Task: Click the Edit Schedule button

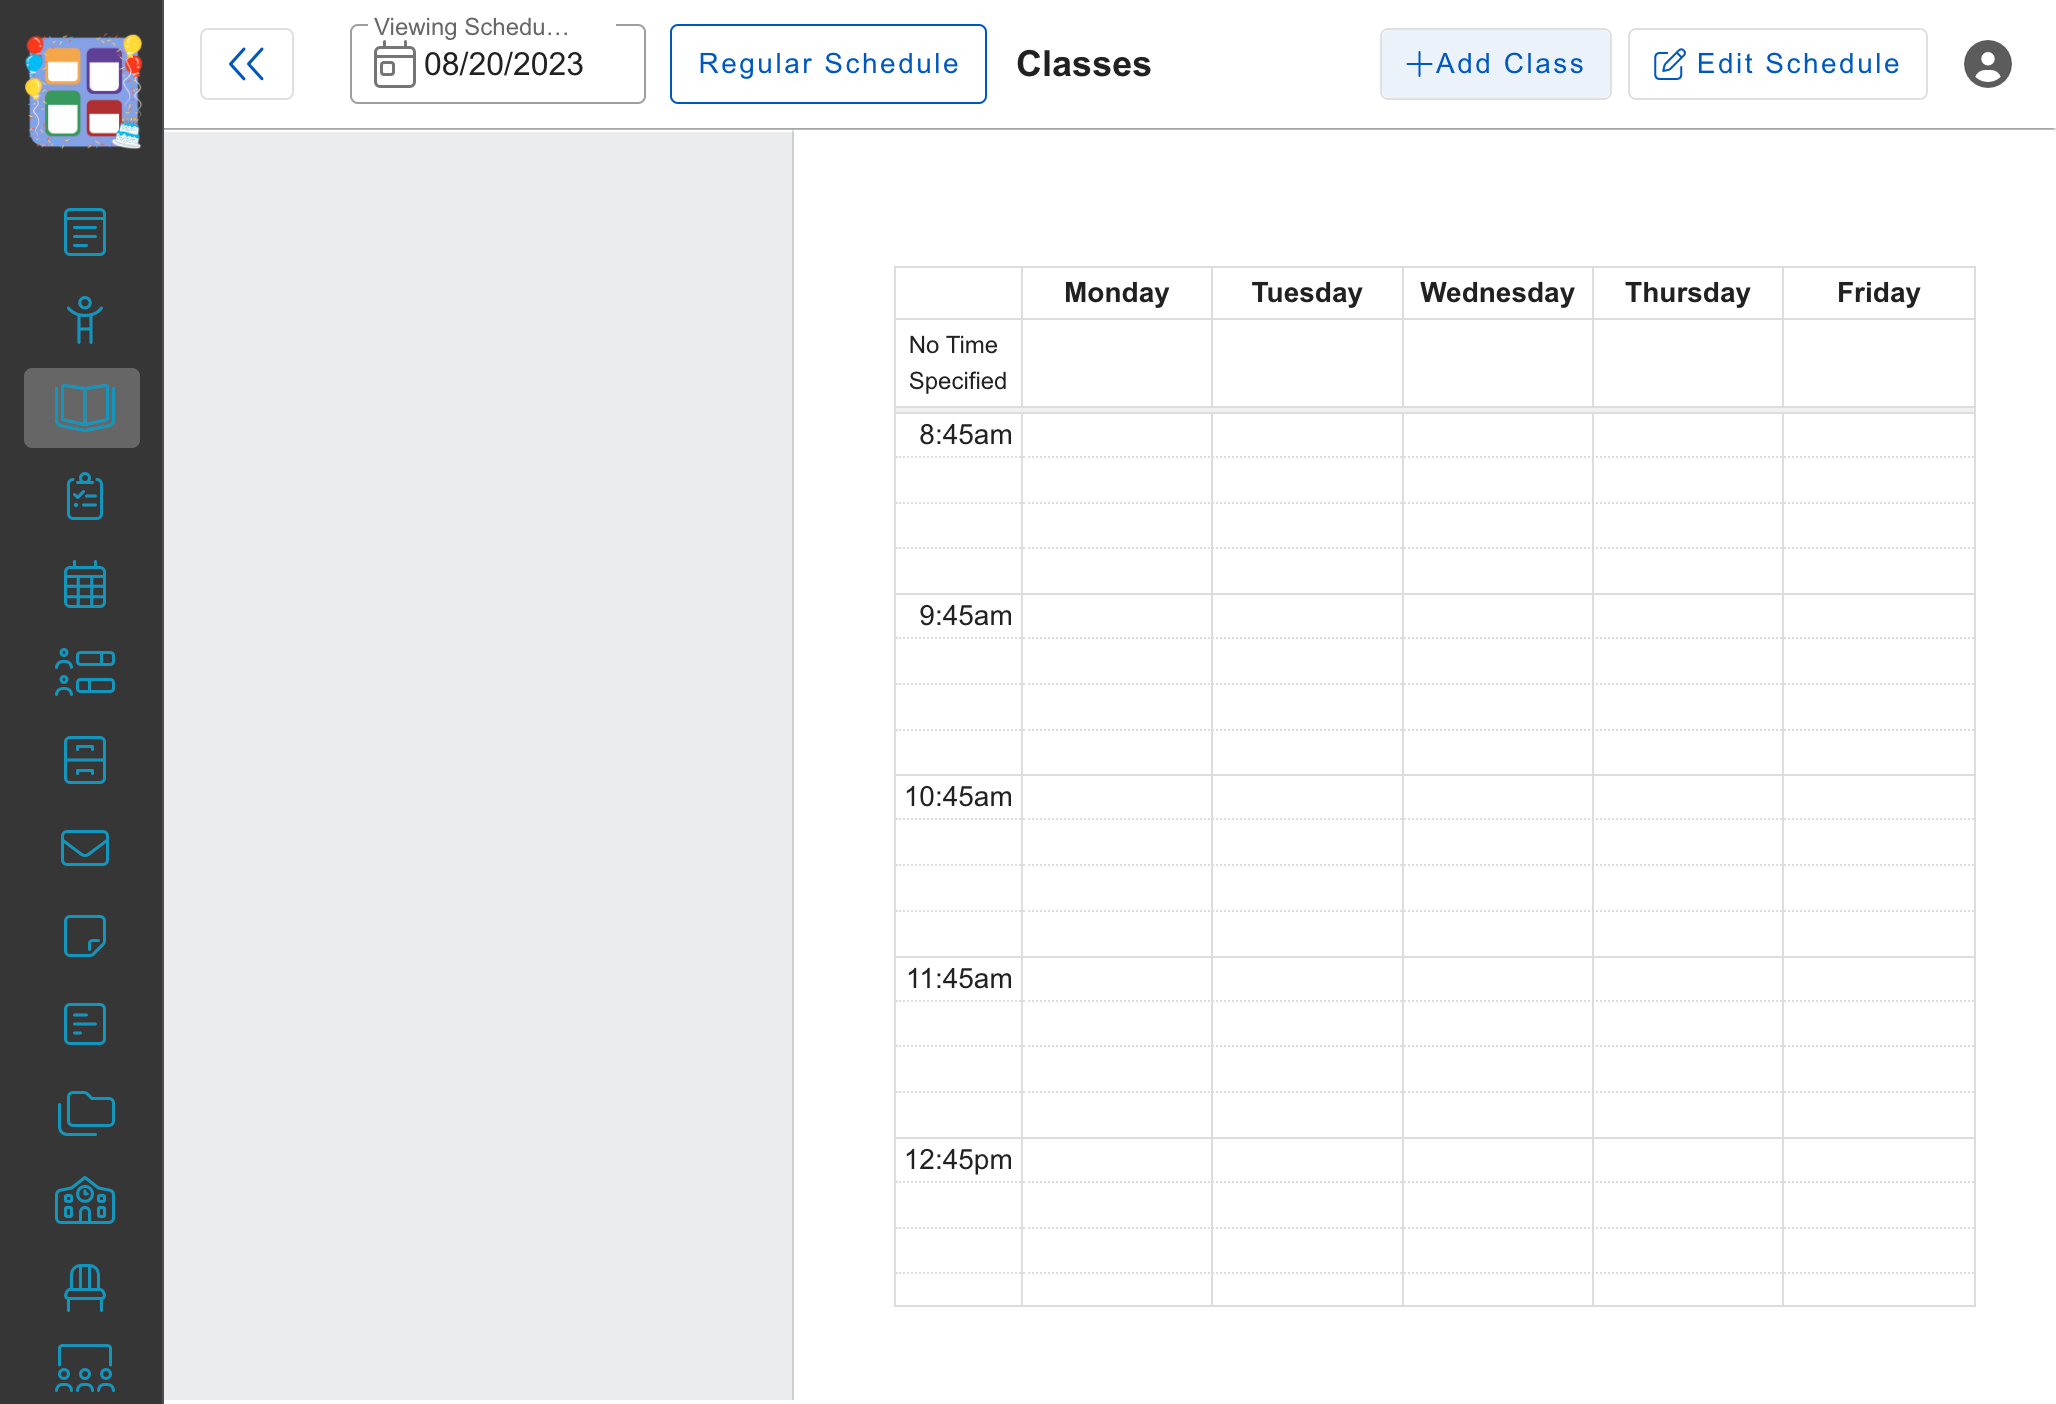Action: (x=1777, y=64)
